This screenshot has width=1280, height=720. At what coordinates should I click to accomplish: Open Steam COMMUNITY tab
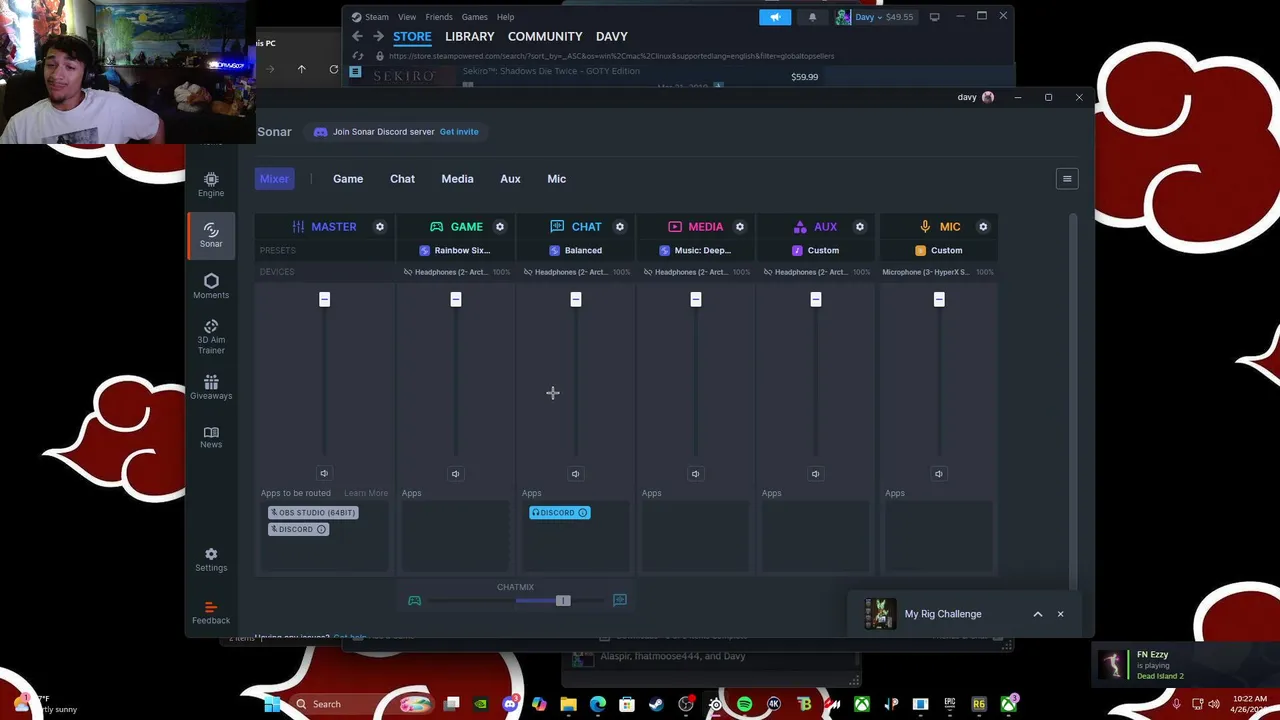545,36
